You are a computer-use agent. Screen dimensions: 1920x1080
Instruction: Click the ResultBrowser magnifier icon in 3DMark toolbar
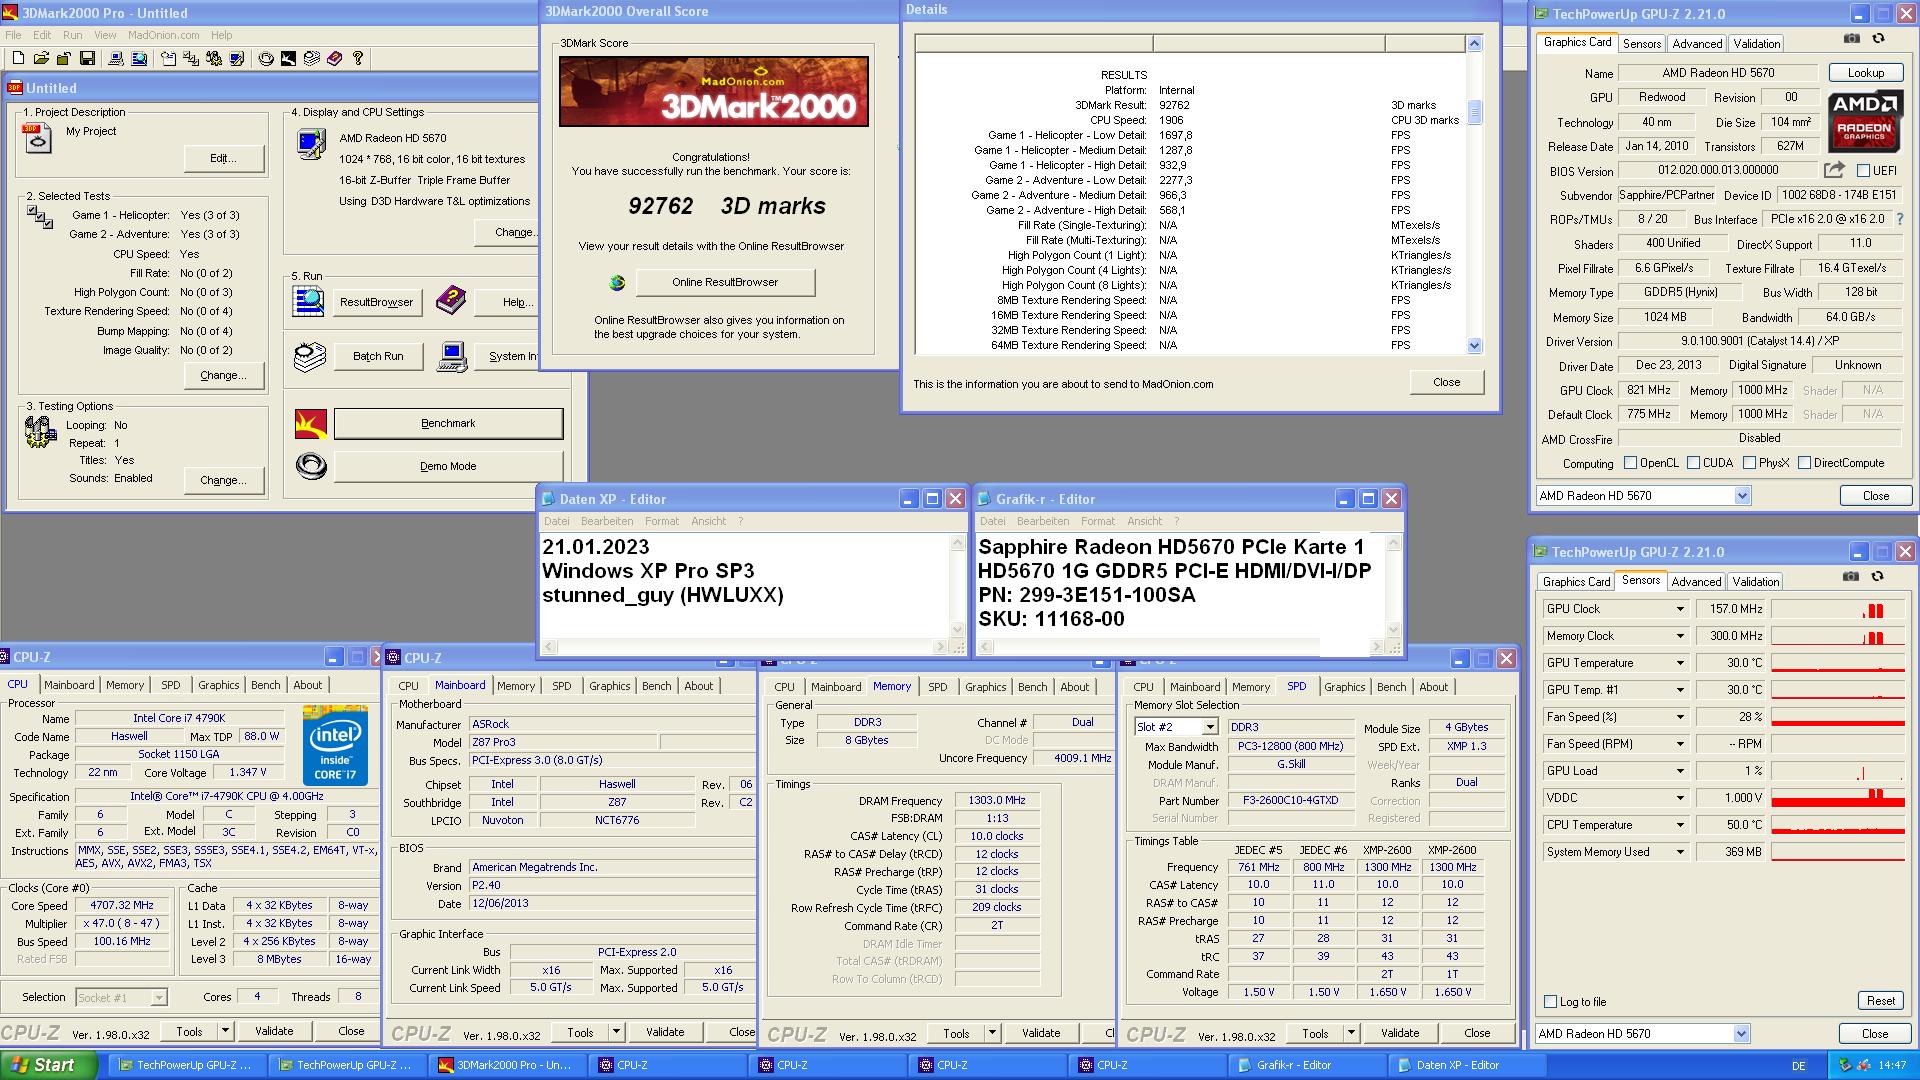point(139,59)
